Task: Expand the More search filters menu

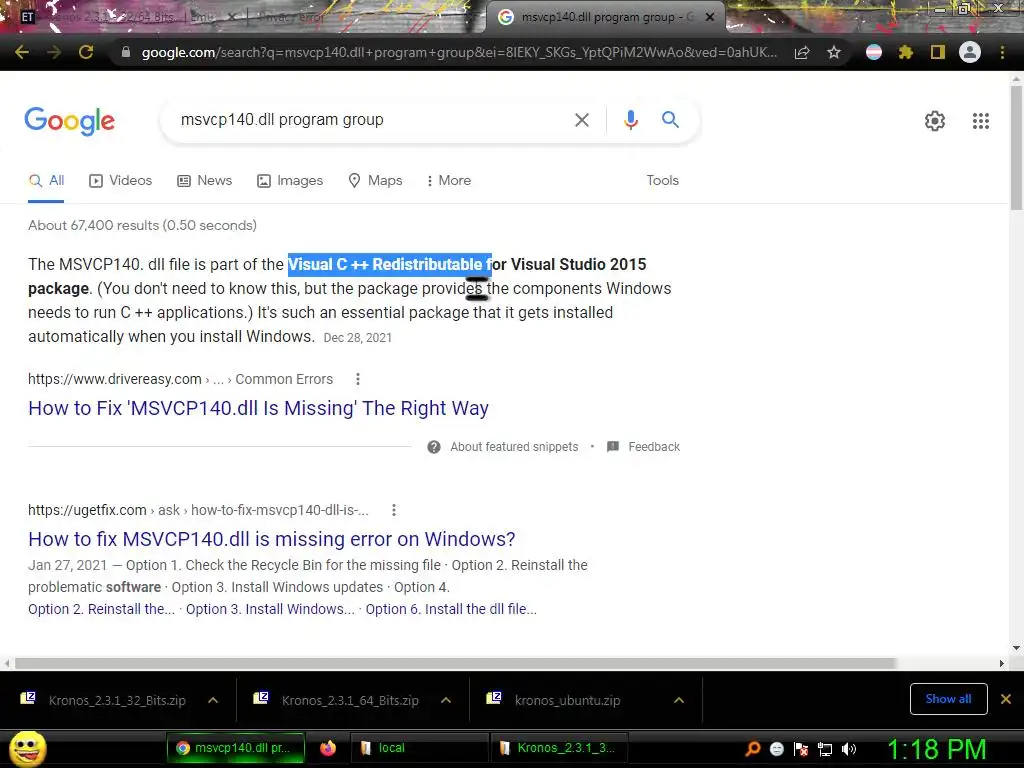Action: click(449, 180)
